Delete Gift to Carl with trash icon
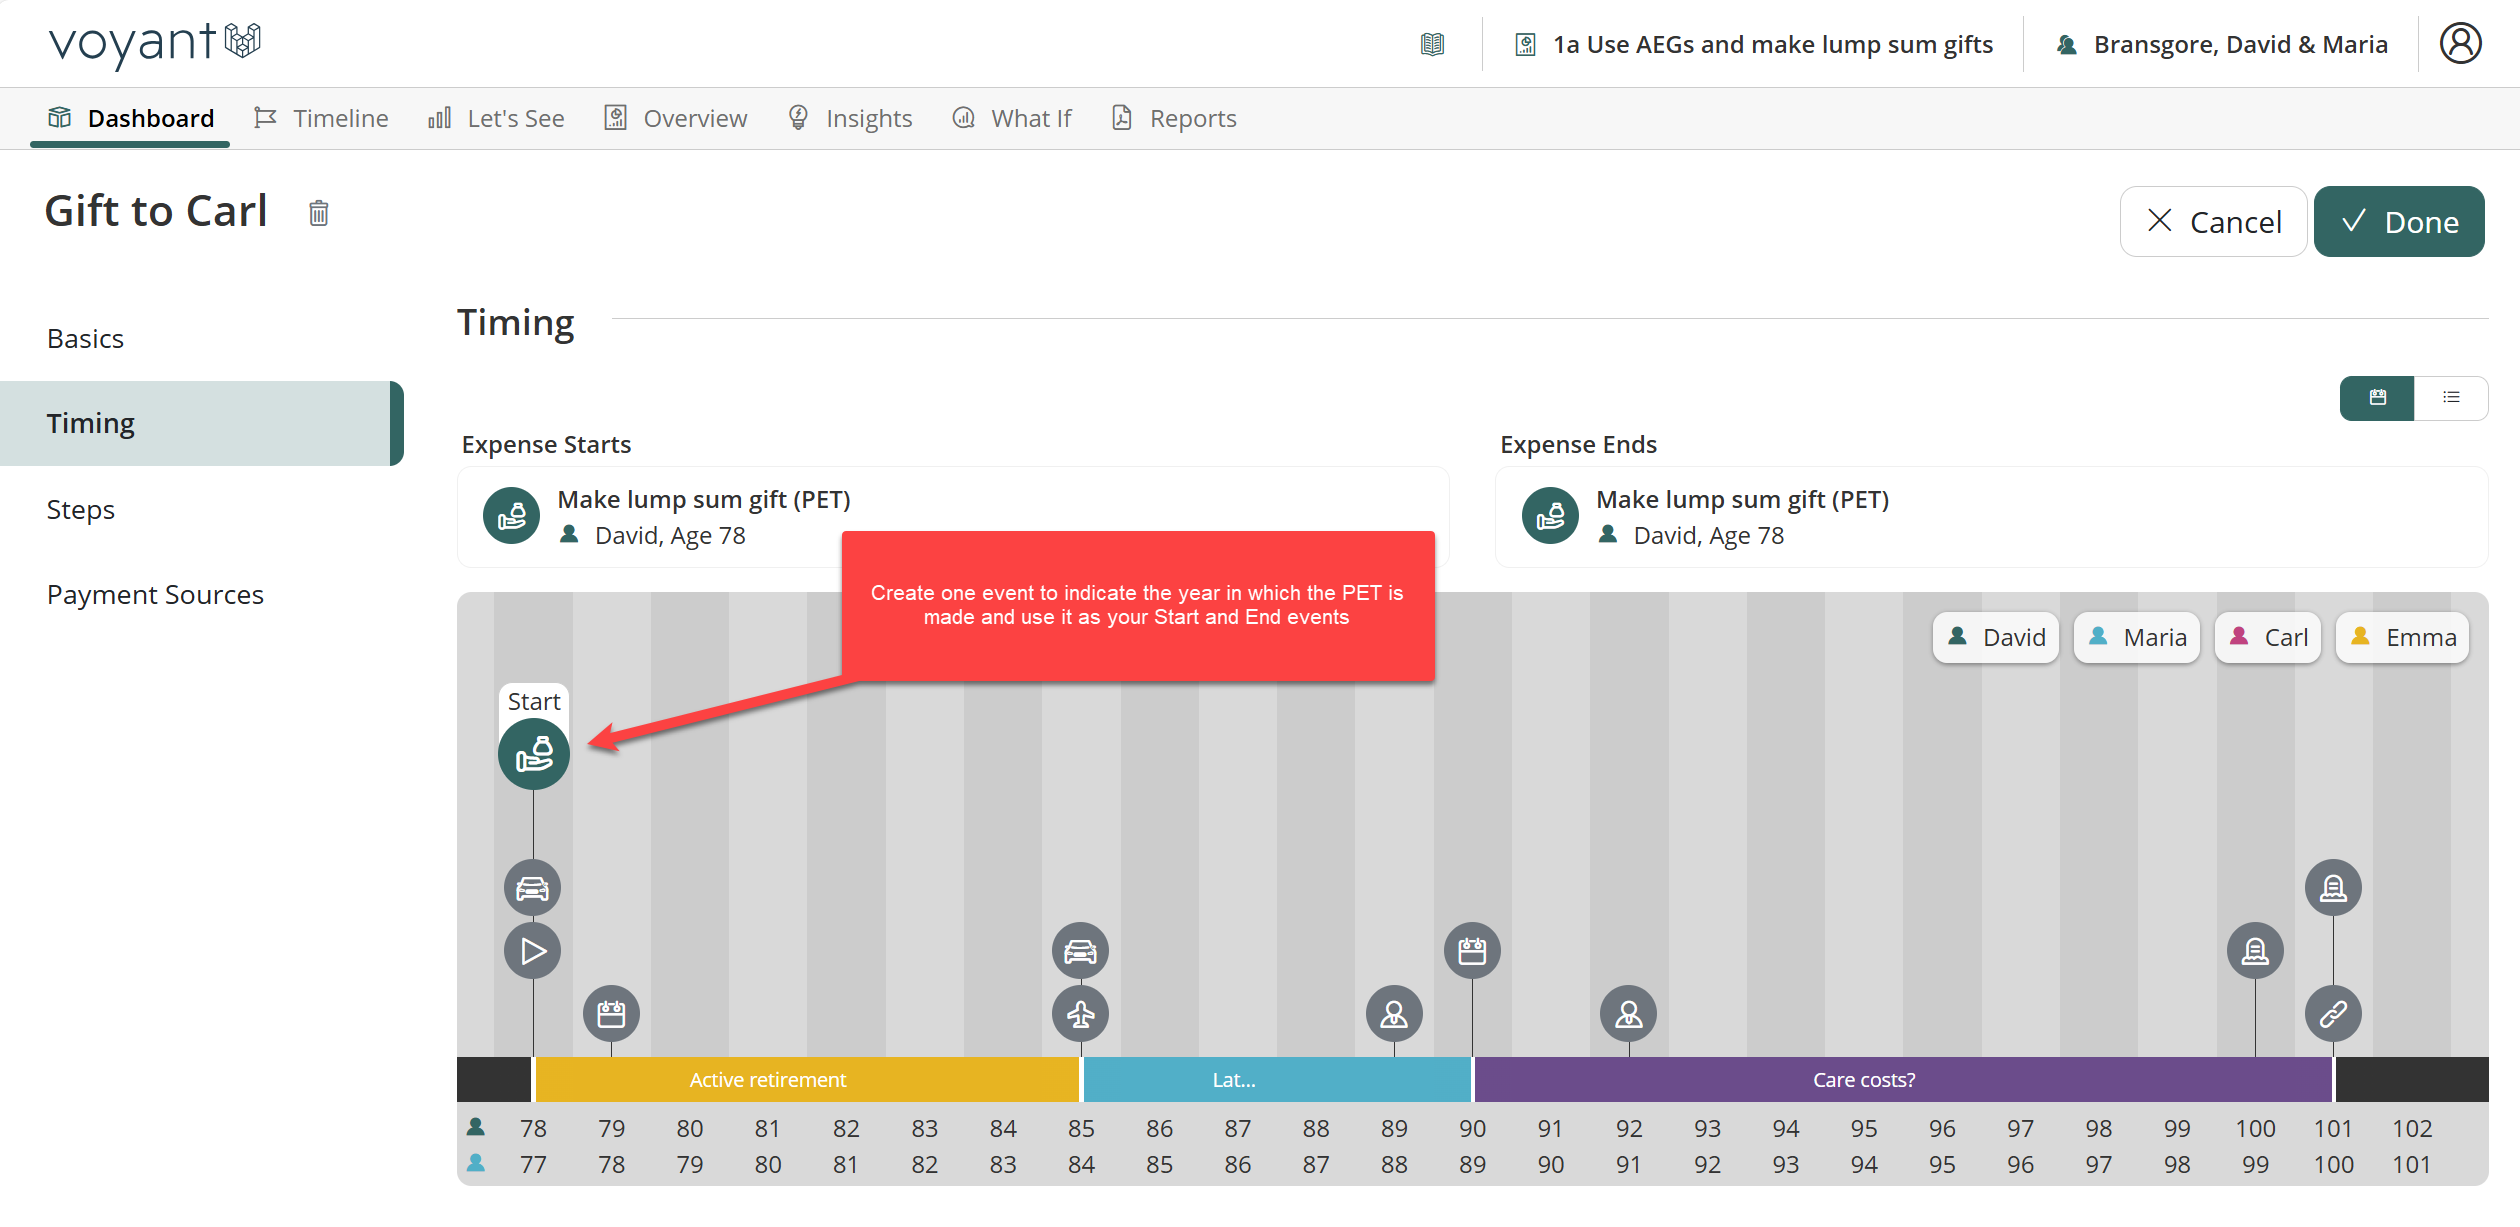Image resolution: width=2520 pixels, height=1227 pixels. point(318,213)
